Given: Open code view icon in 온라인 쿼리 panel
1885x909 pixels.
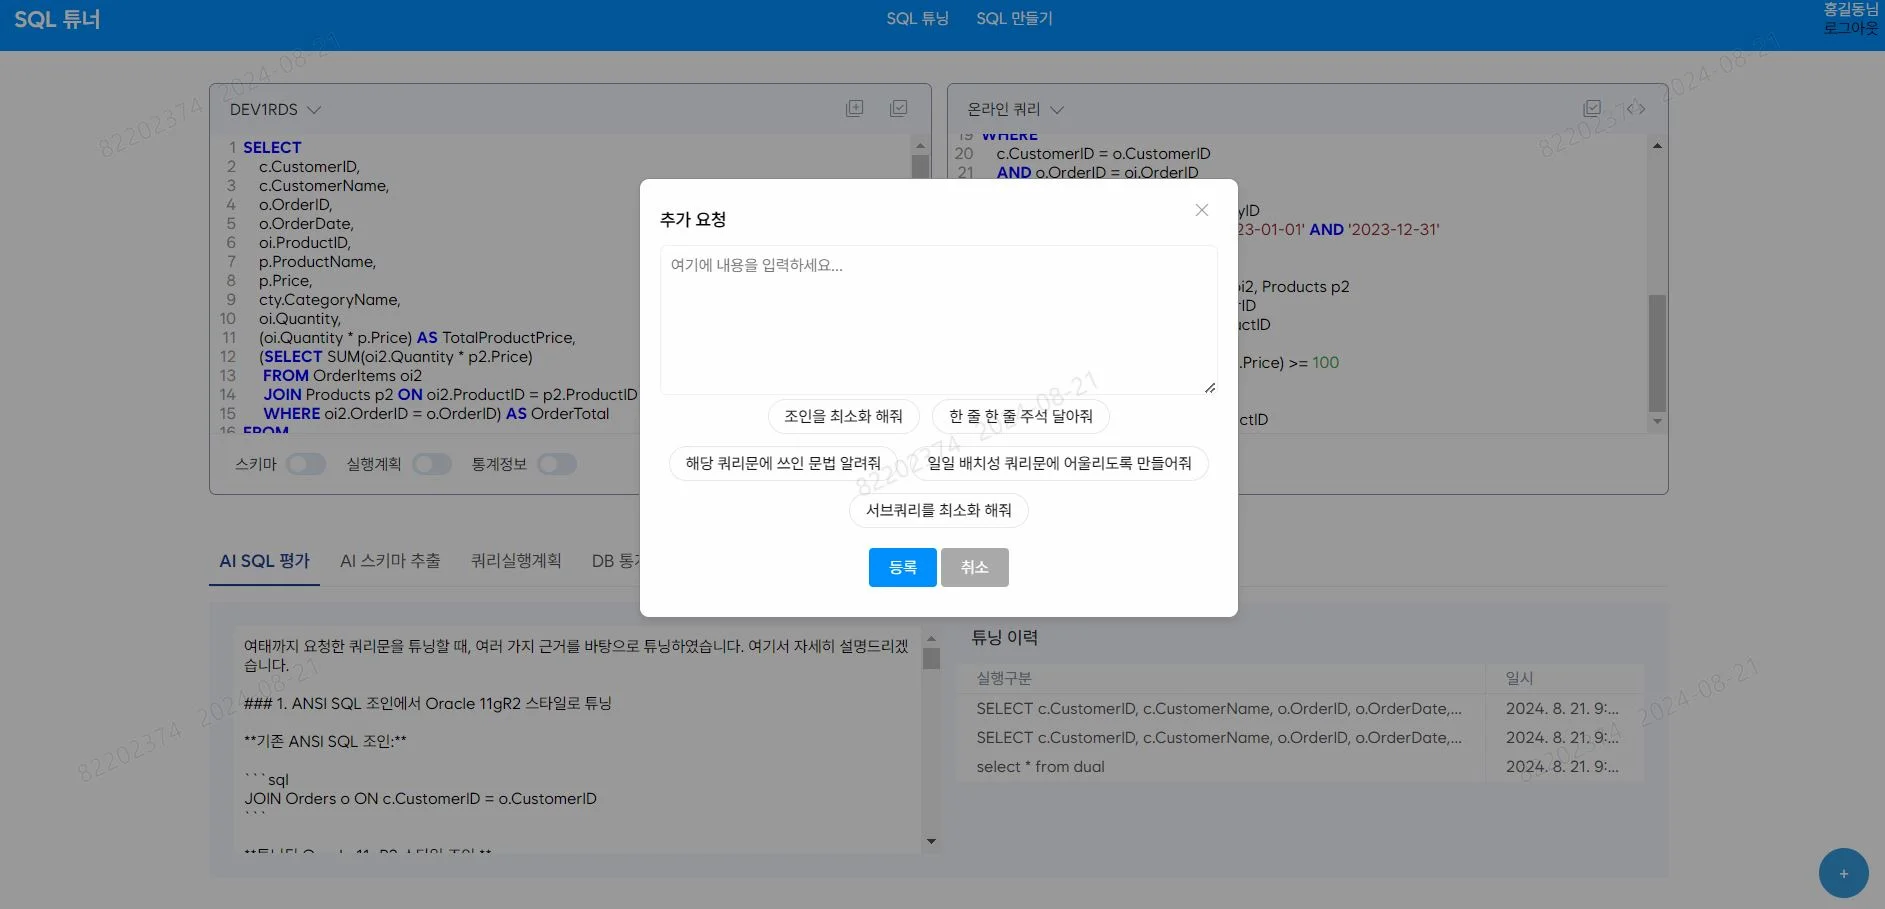Looking at the screenshot, I should (1637, 108).
